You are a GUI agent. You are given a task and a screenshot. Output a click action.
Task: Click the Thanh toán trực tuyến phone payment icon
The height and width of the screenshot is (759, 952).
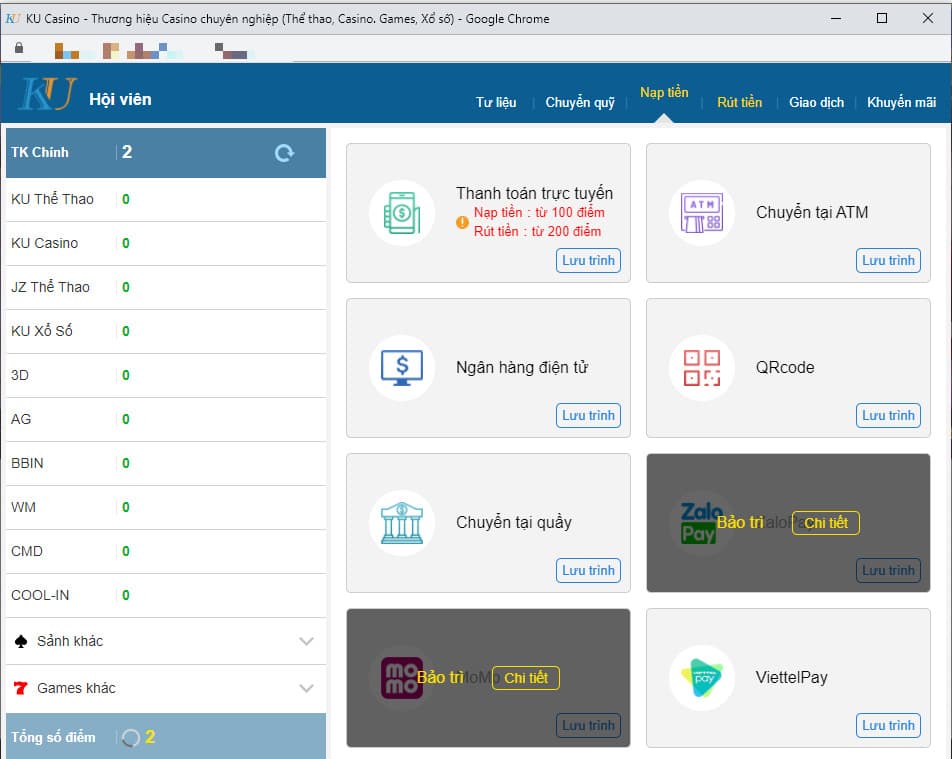coord(401,213)
